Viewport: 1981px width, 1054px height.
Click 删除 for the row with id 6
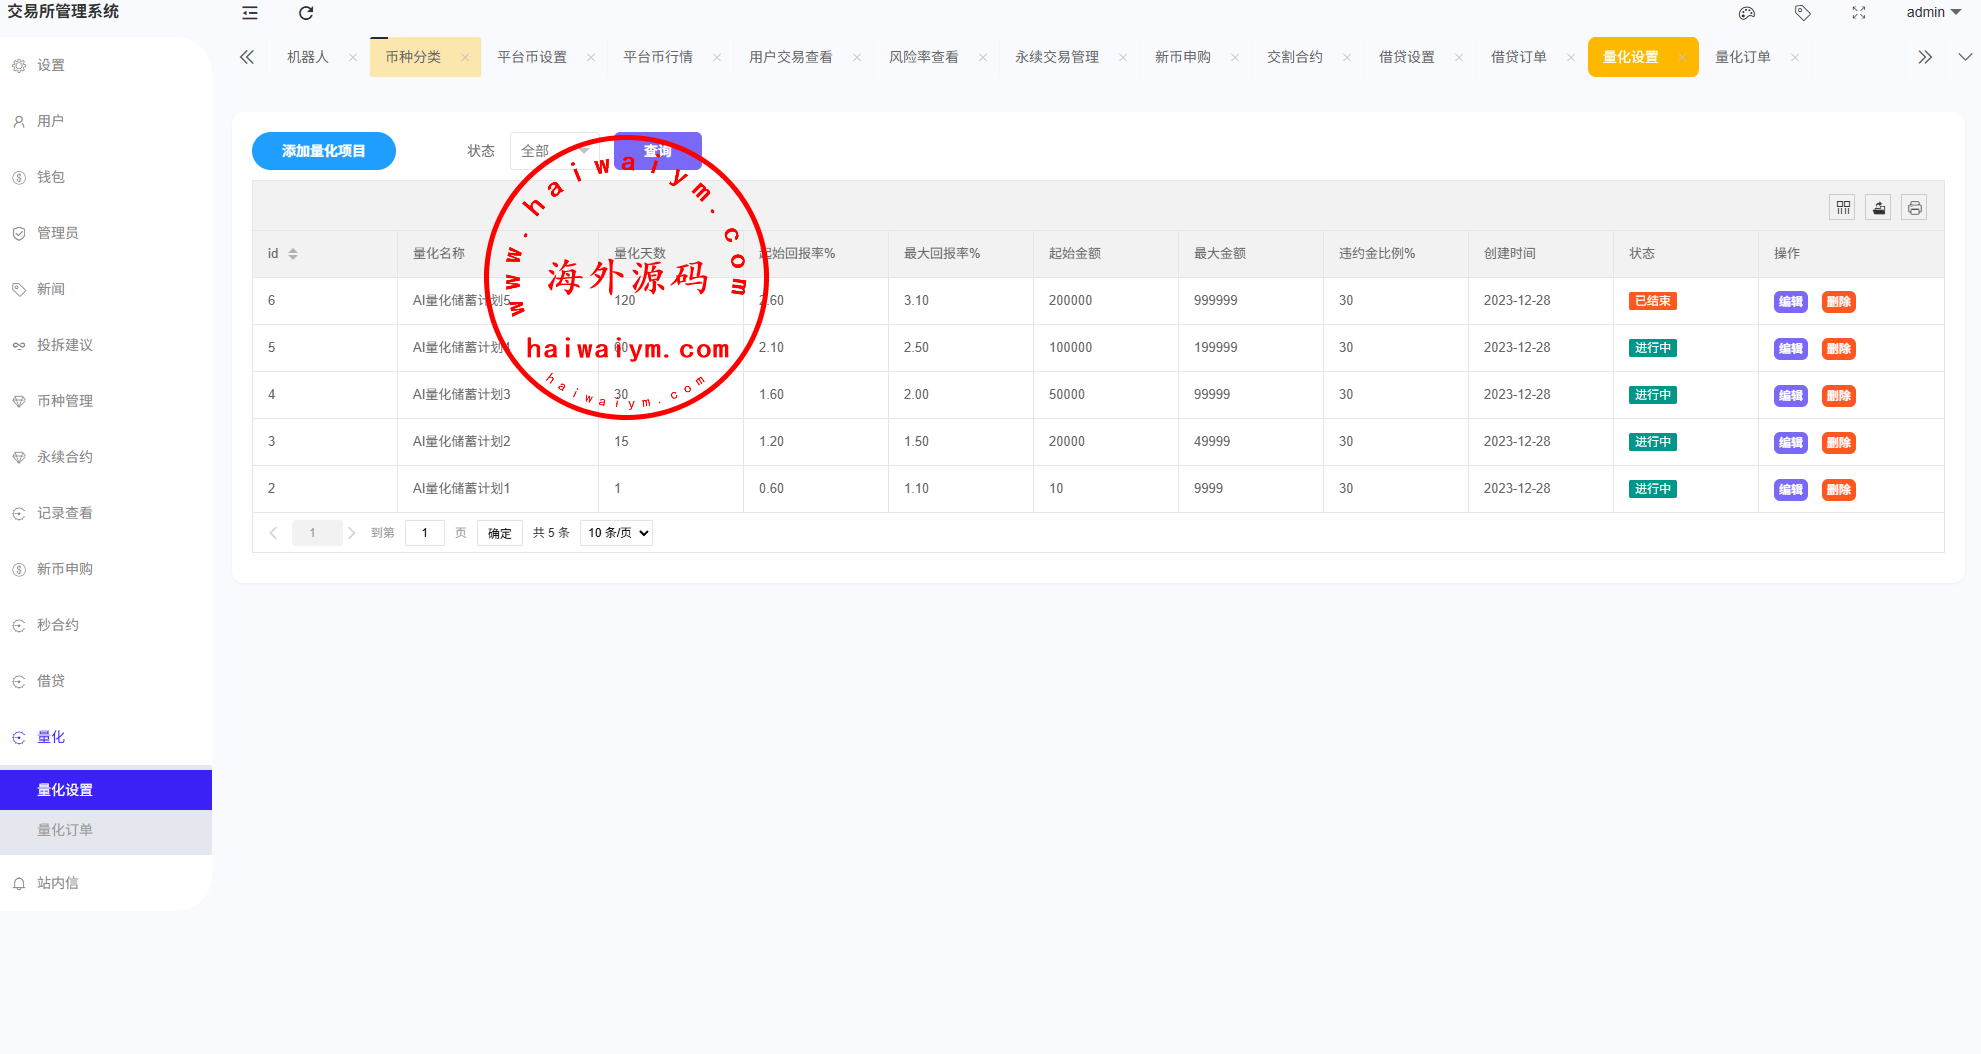(x=1838, y=302)
